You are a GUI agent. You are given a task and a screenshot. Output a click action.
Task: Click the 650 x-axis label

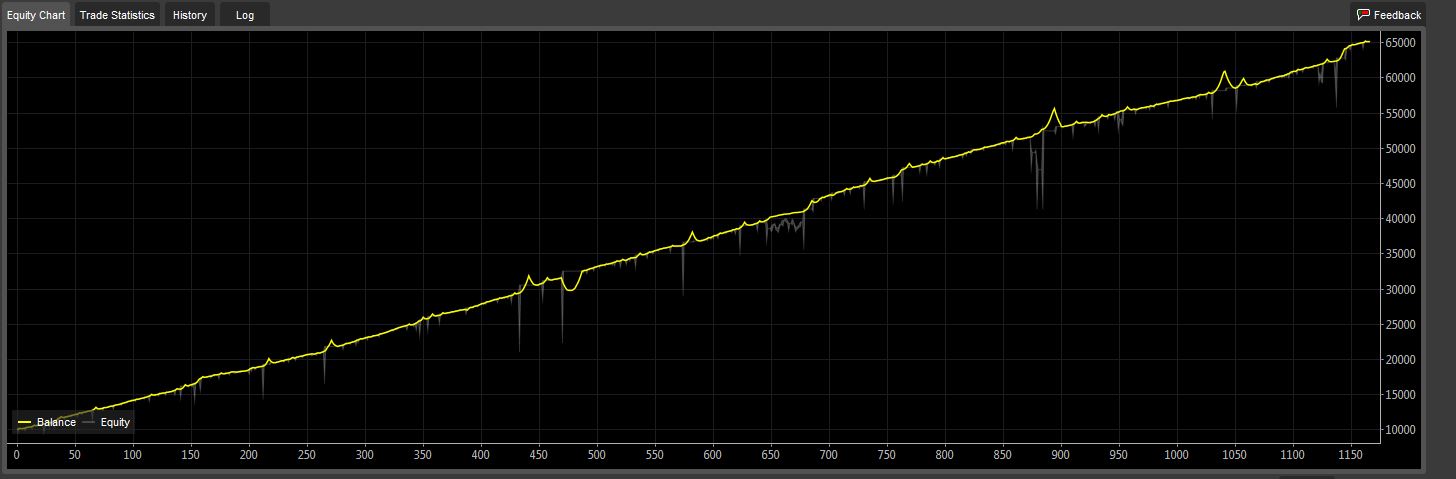pyautogui.click(x=771, y=455)
